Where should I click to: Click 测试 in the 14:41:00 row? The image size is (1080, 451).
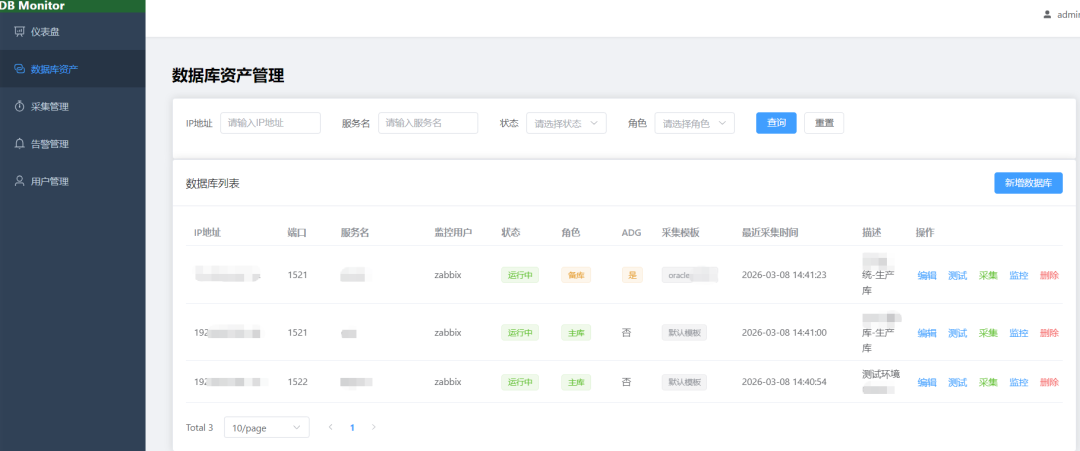coord(957,333)
